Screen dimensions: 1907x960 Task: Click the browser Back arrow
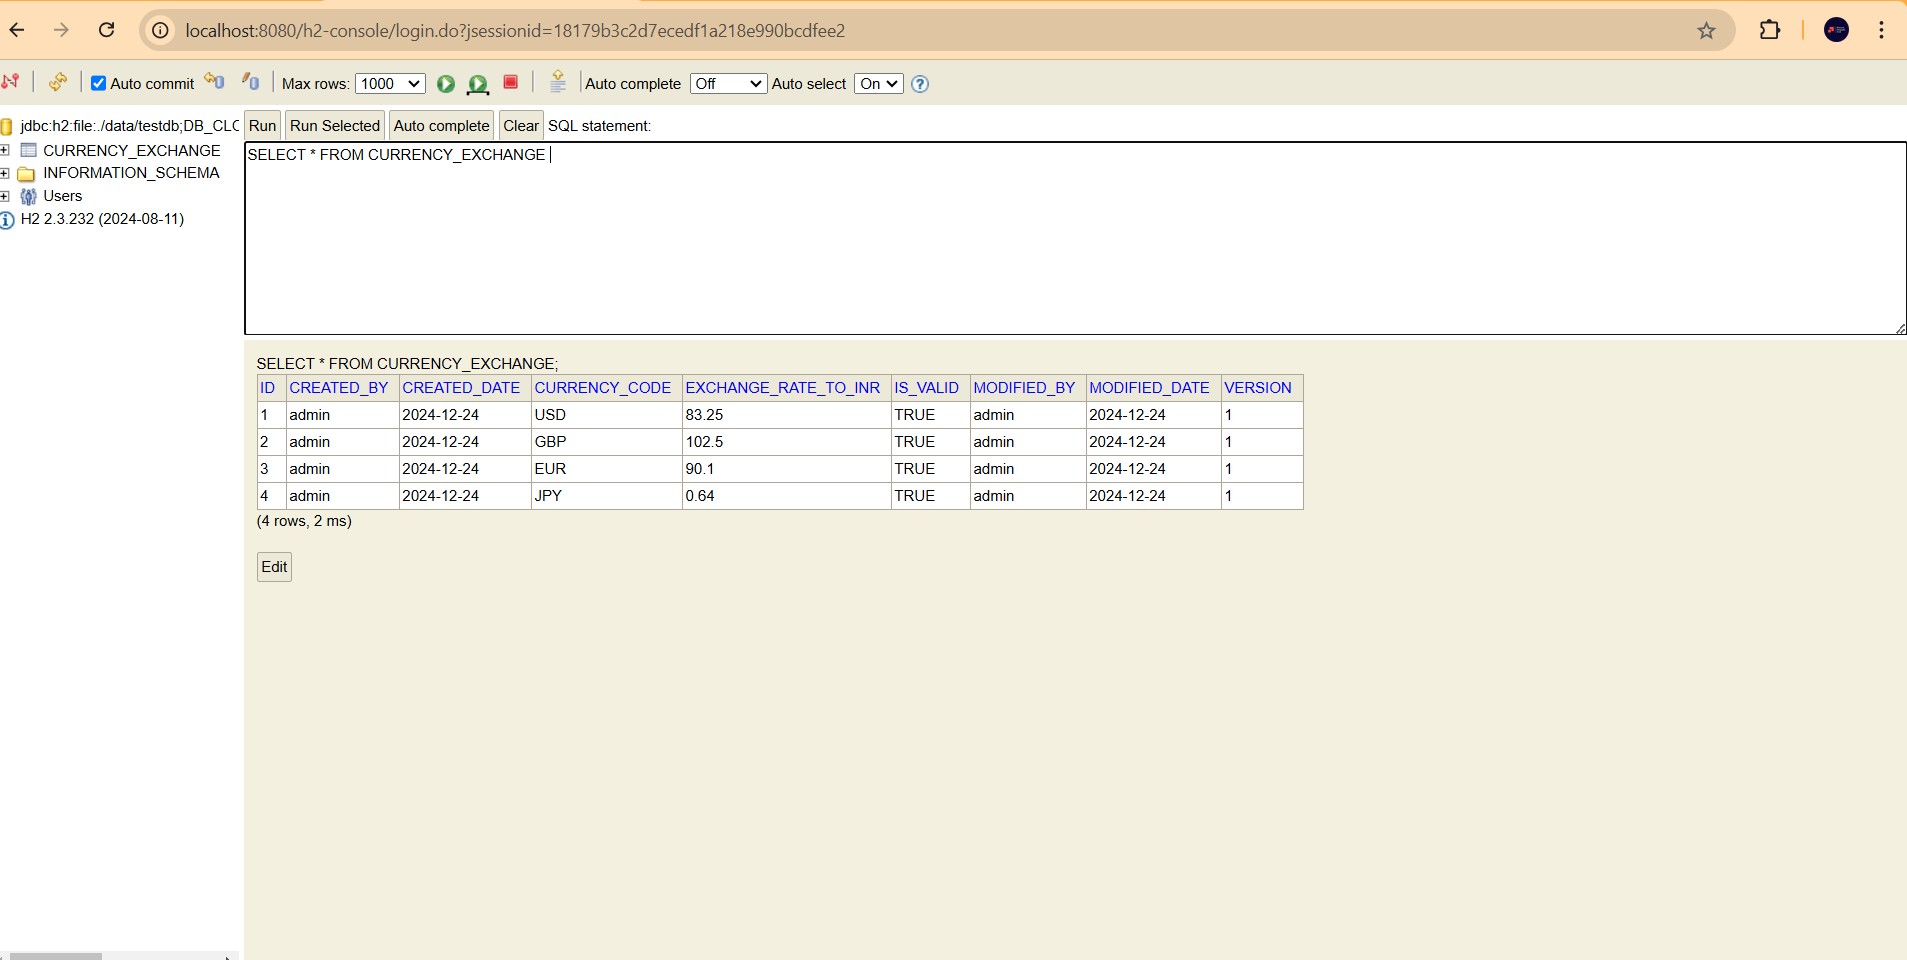click(17, 30)
